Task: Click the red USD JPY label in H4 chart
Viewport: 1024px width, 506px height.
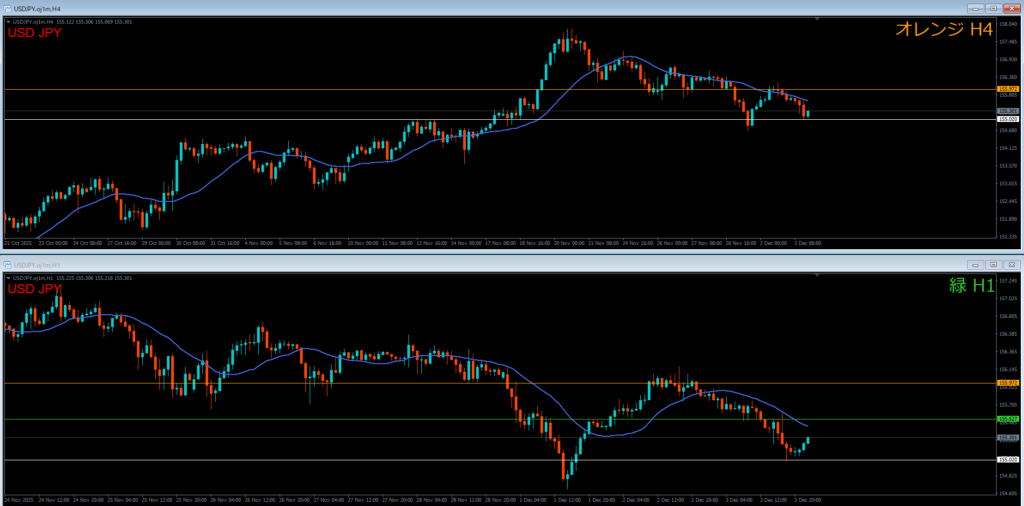Action: click(34, 33)
